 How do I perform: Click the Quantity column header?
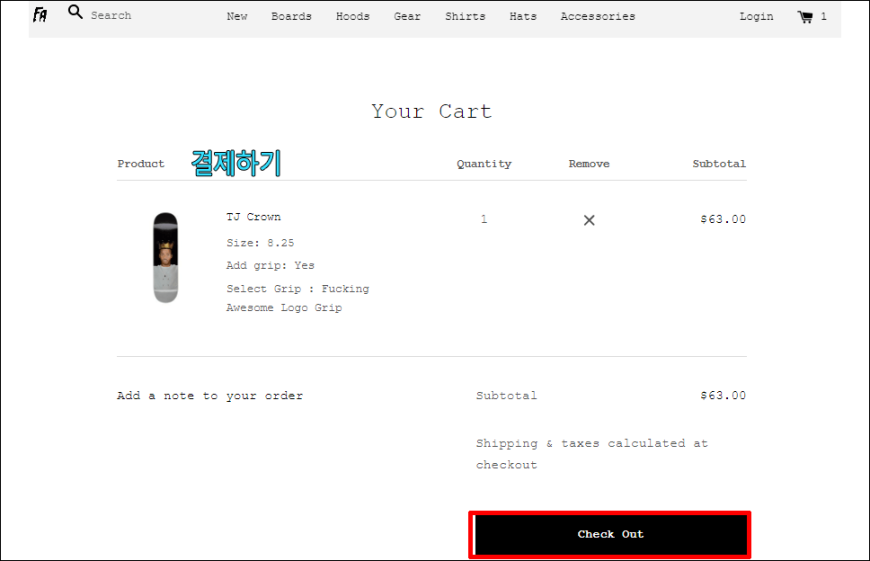pos(484,164)
